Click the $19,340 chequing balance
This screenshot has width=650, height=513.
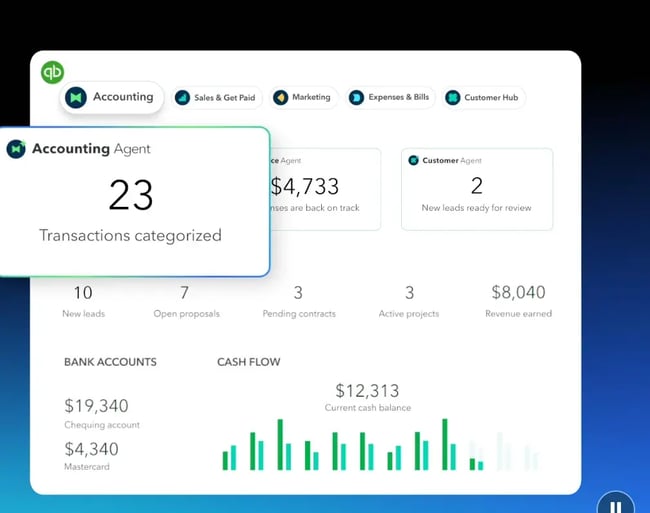pos(96,406)
